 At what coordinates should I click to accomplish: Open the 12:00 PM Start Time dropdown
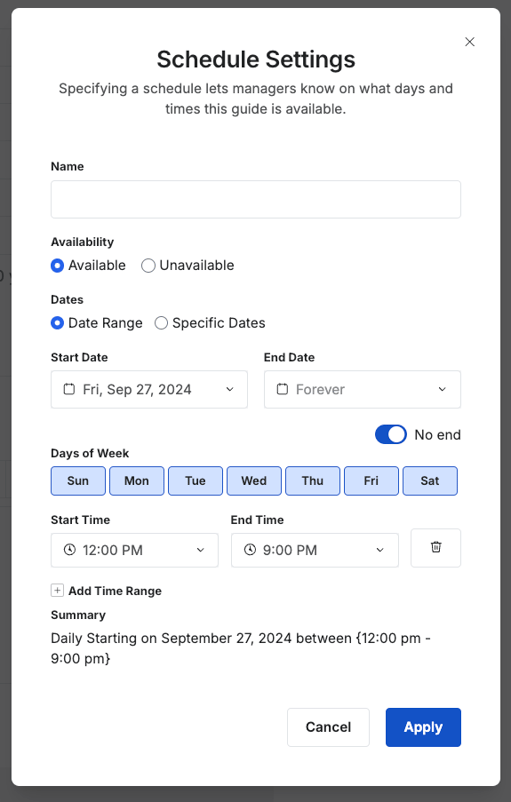coord(135,550)
